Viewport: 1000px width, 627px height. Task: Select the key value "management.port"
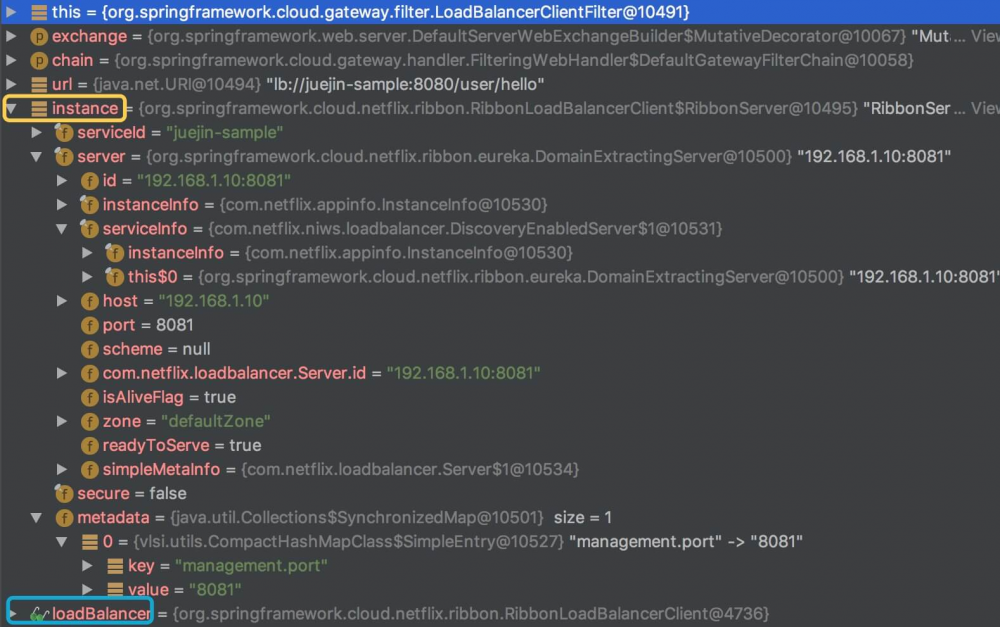pyautogui.click(x=251, y=566)
